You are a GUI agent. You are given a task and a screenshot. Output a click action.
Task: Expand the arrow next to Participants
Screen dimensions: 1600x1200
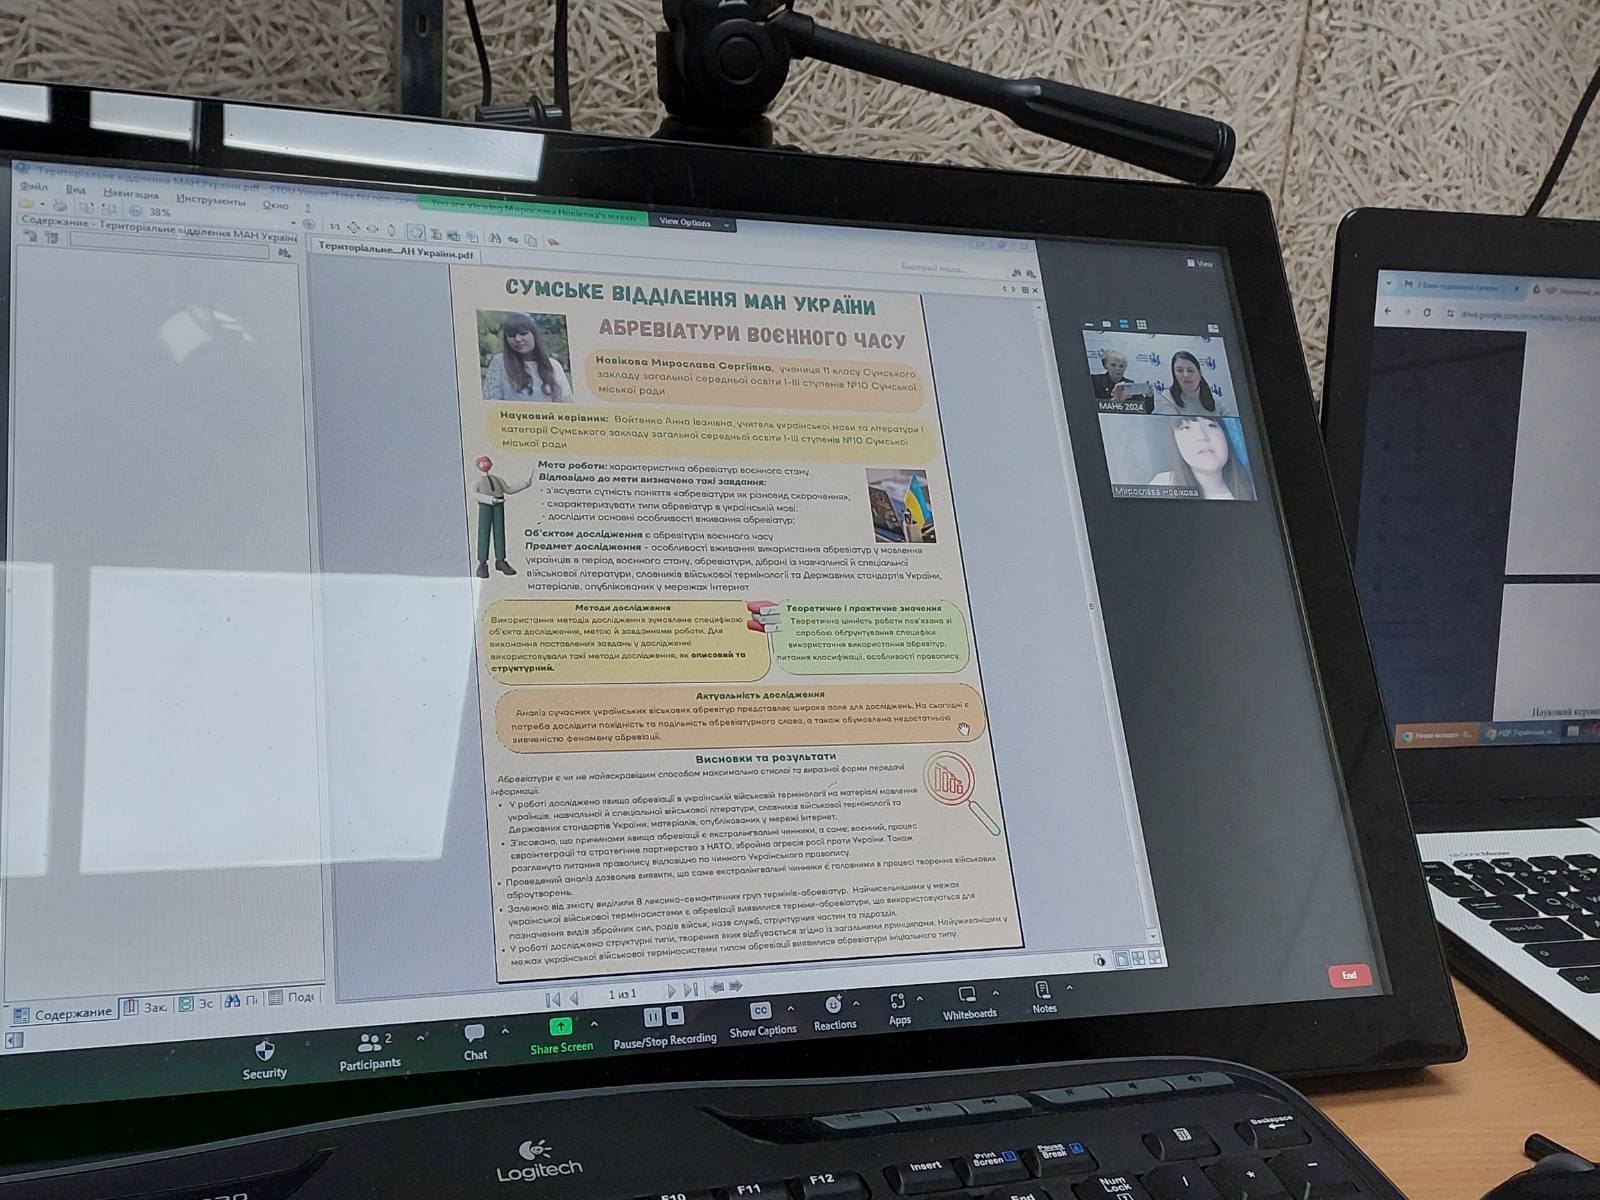point(420,1038)
